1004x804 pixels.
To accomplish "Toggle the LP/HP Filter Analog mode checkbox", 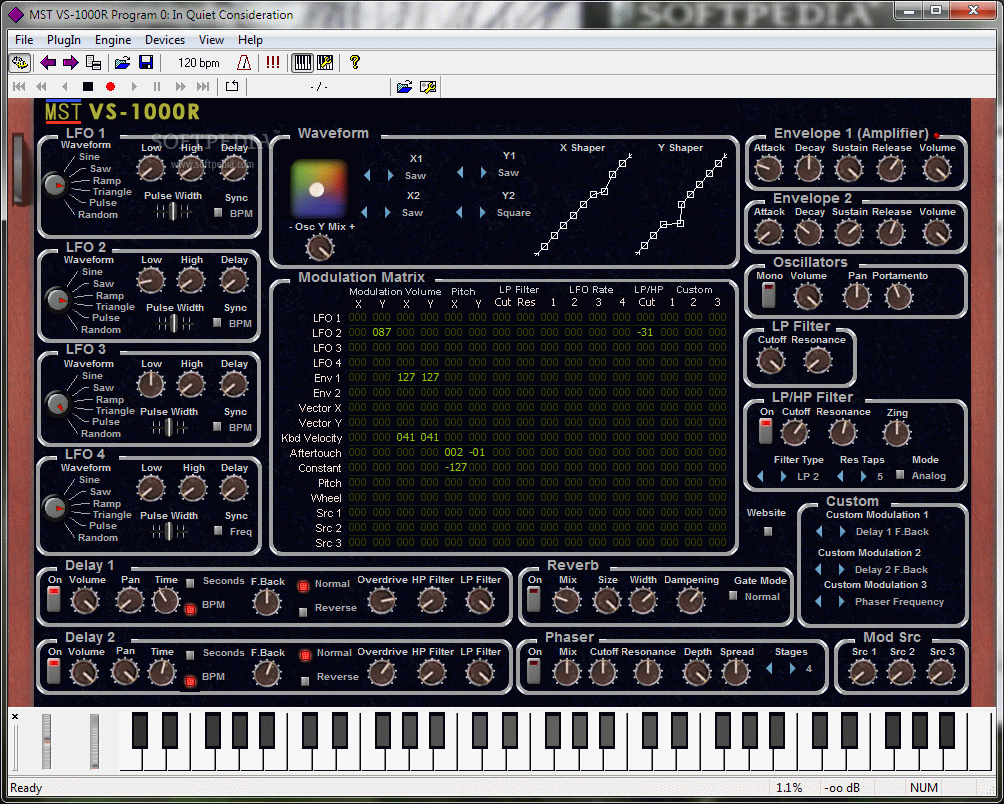I will point(900,475).
